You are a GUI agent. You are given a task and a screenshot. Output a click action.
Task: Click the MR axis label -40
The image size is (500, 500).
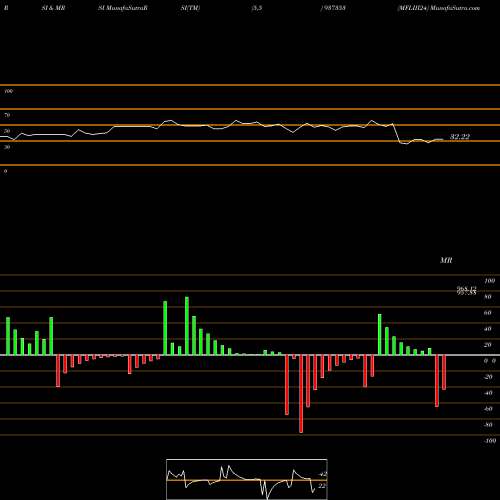tap(488, 393)
